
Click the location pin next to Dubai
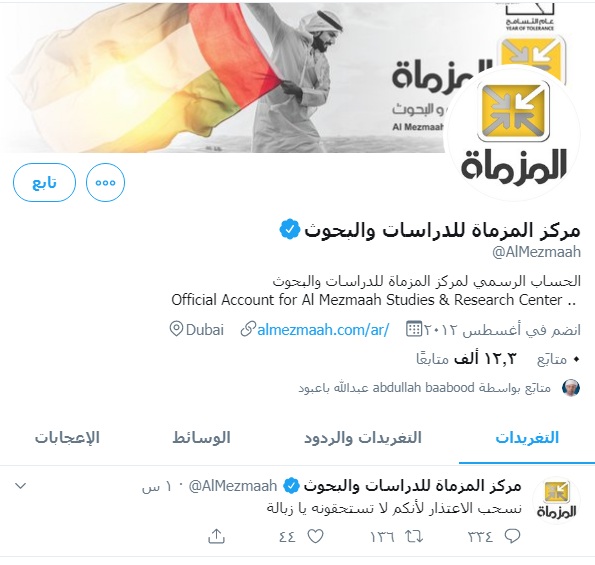point(176,329)
